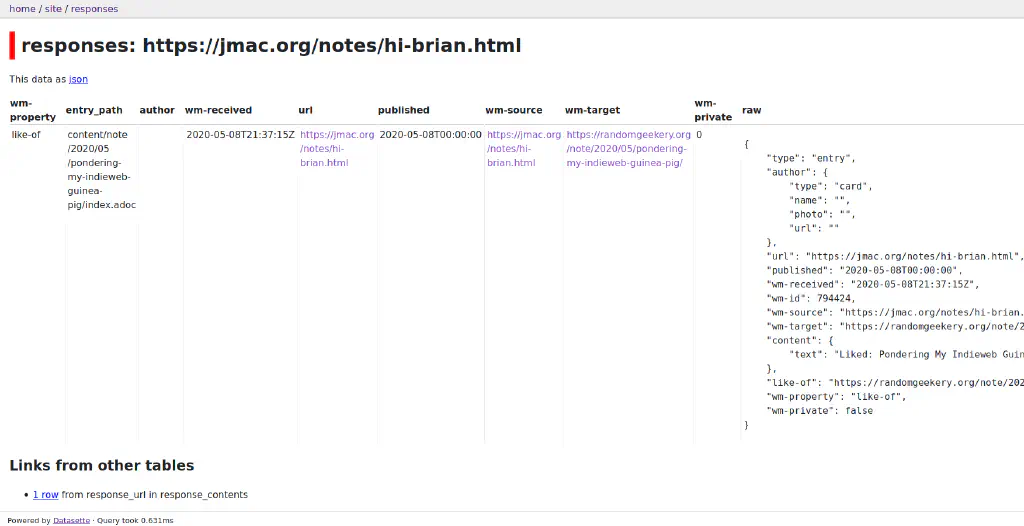Select the author column header
The height and width of the screenshot is (526, 1024).
[157, 110]
